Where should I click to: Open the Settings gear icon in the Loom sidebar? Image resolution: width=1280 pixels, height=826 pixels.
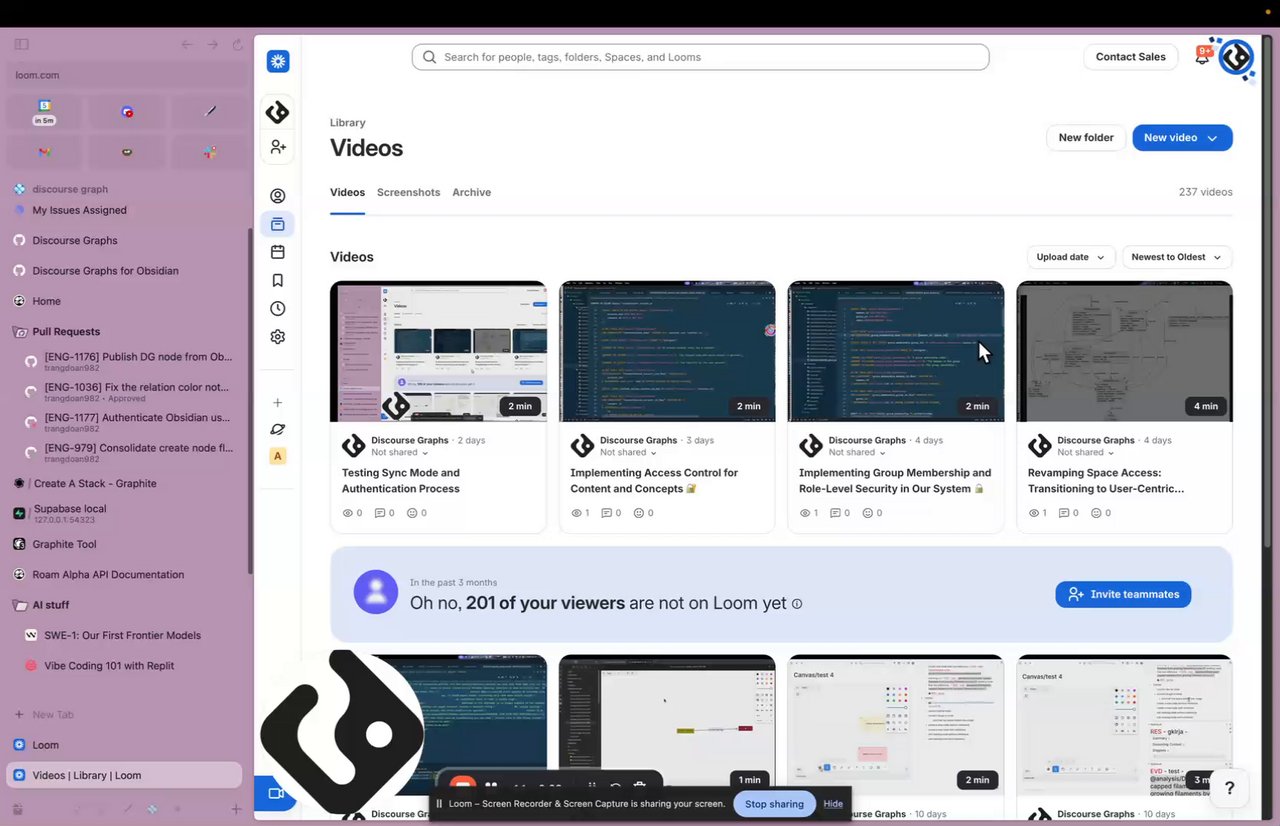(x=278, y=337)
